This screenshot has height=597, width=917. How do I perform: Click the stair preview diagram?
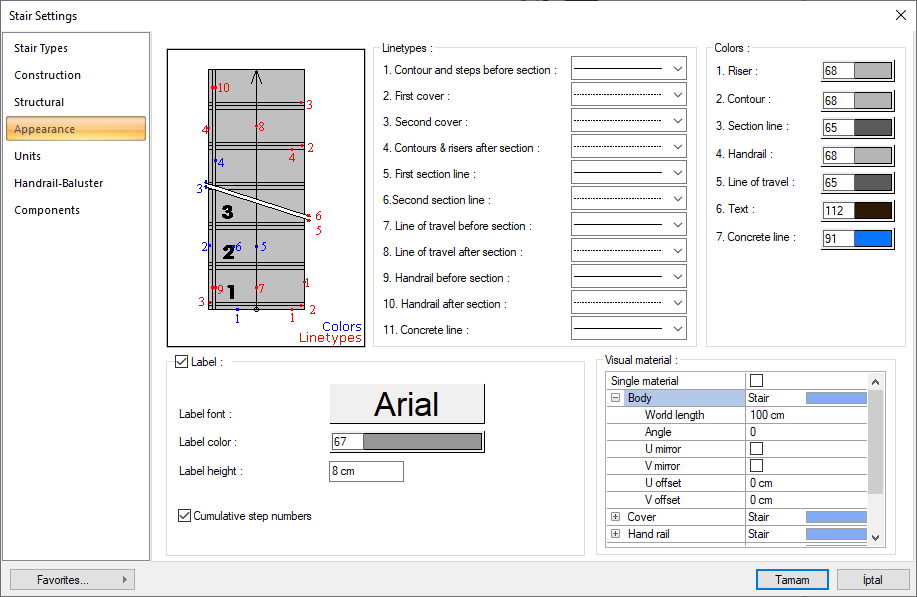(265, 197)
